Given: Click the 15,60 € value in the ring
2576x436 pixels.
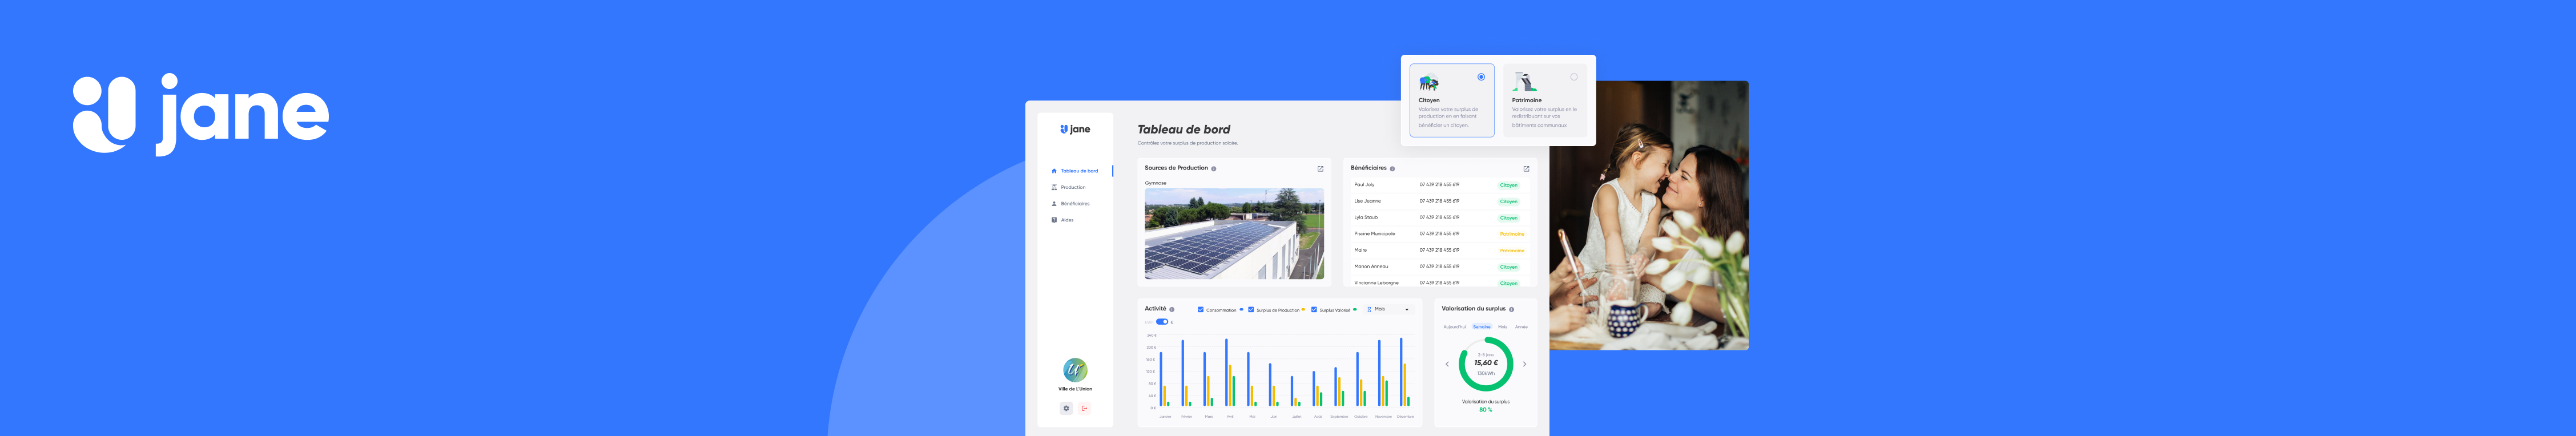Looking at the screenshot, I should click(1486, 363).
